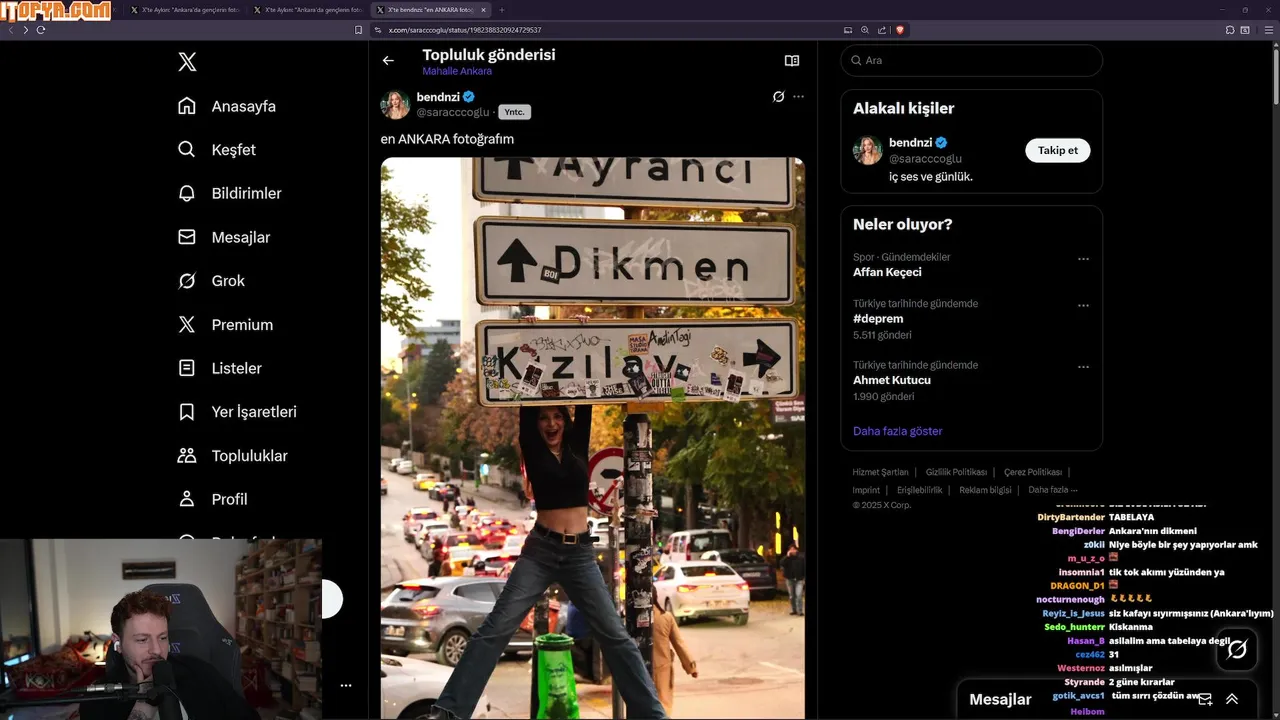Open Yer İşaretleri bookmarks

[237, 412]
